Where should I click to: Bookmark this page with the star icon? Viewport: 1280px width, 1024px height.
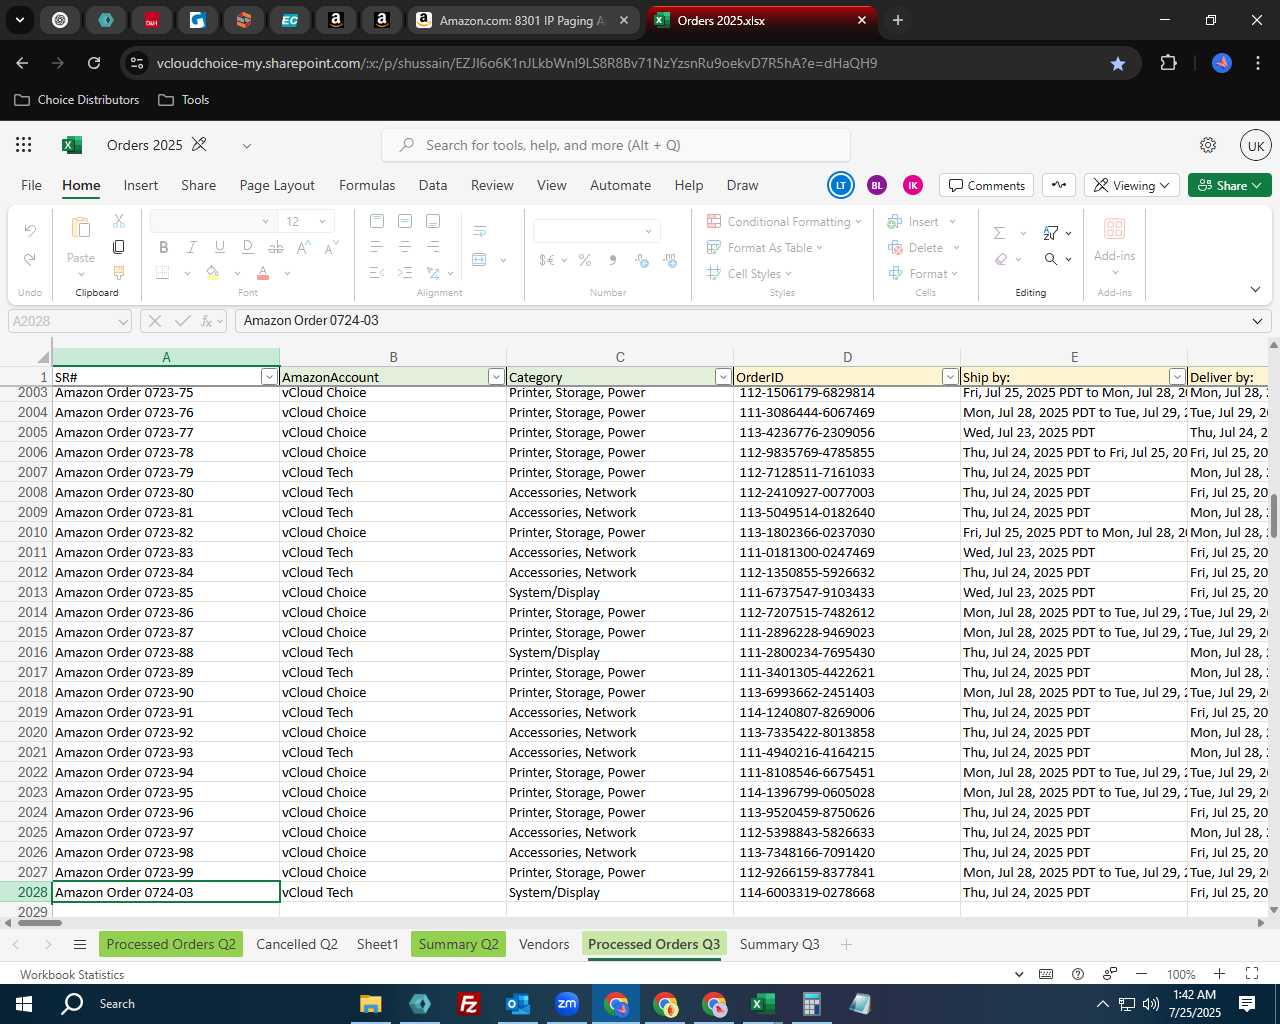[x=1118, y=63]
